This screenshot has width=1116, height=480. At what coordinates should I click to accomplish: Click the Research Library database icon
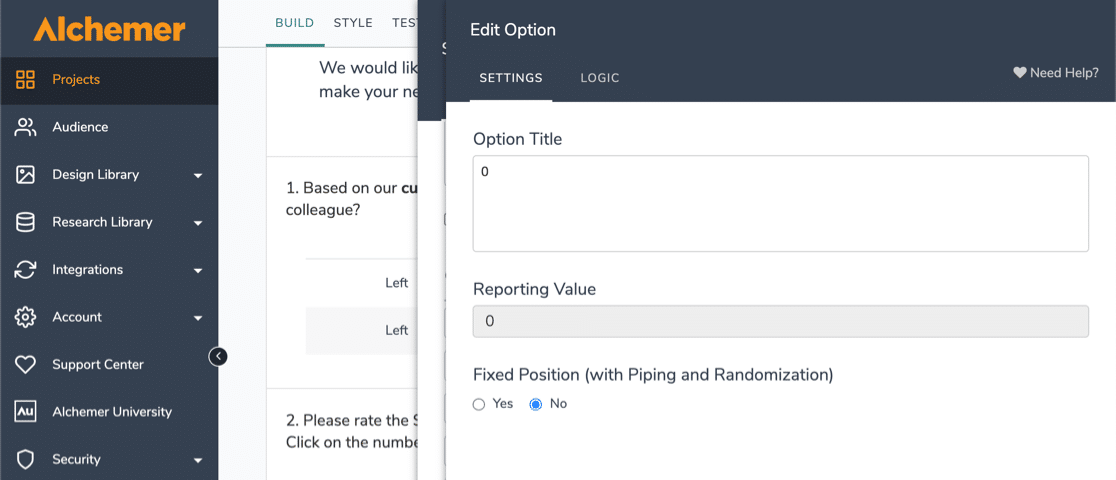(x=25, y=222)
